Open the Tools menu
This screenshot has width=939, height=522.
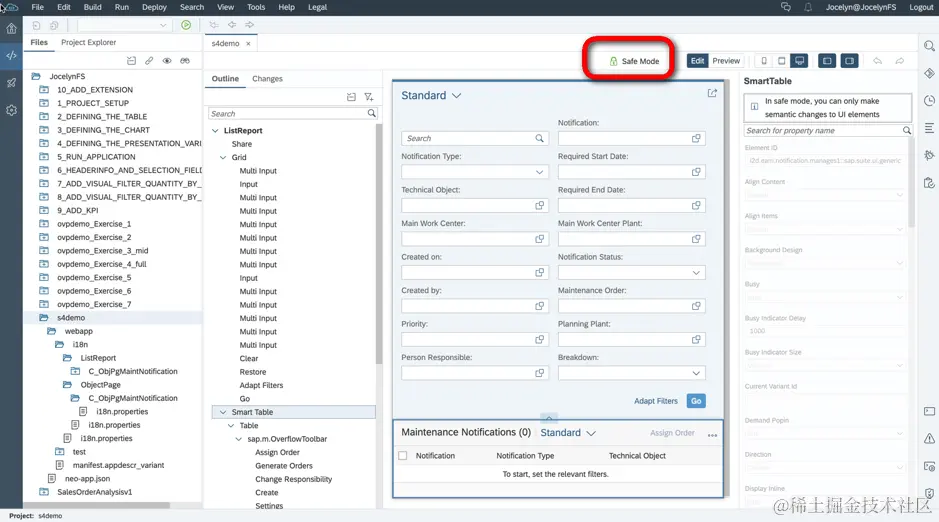[256, 7]
